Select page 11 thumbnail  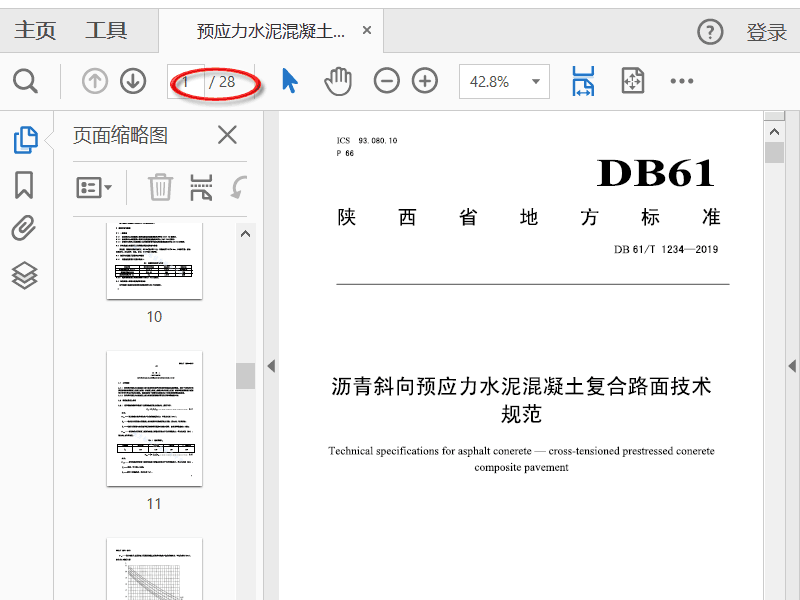(x=154, y=418)
